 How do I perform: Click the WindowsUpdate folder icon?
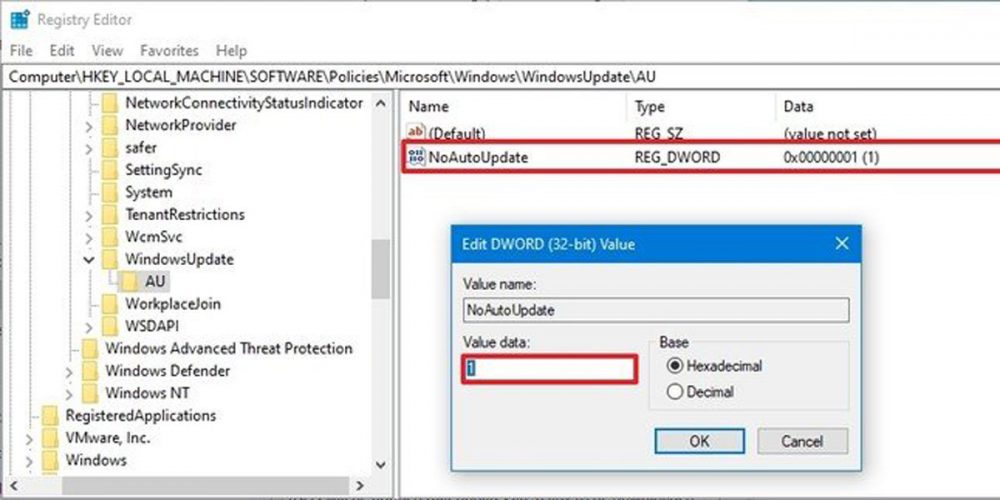click(111, 259)
